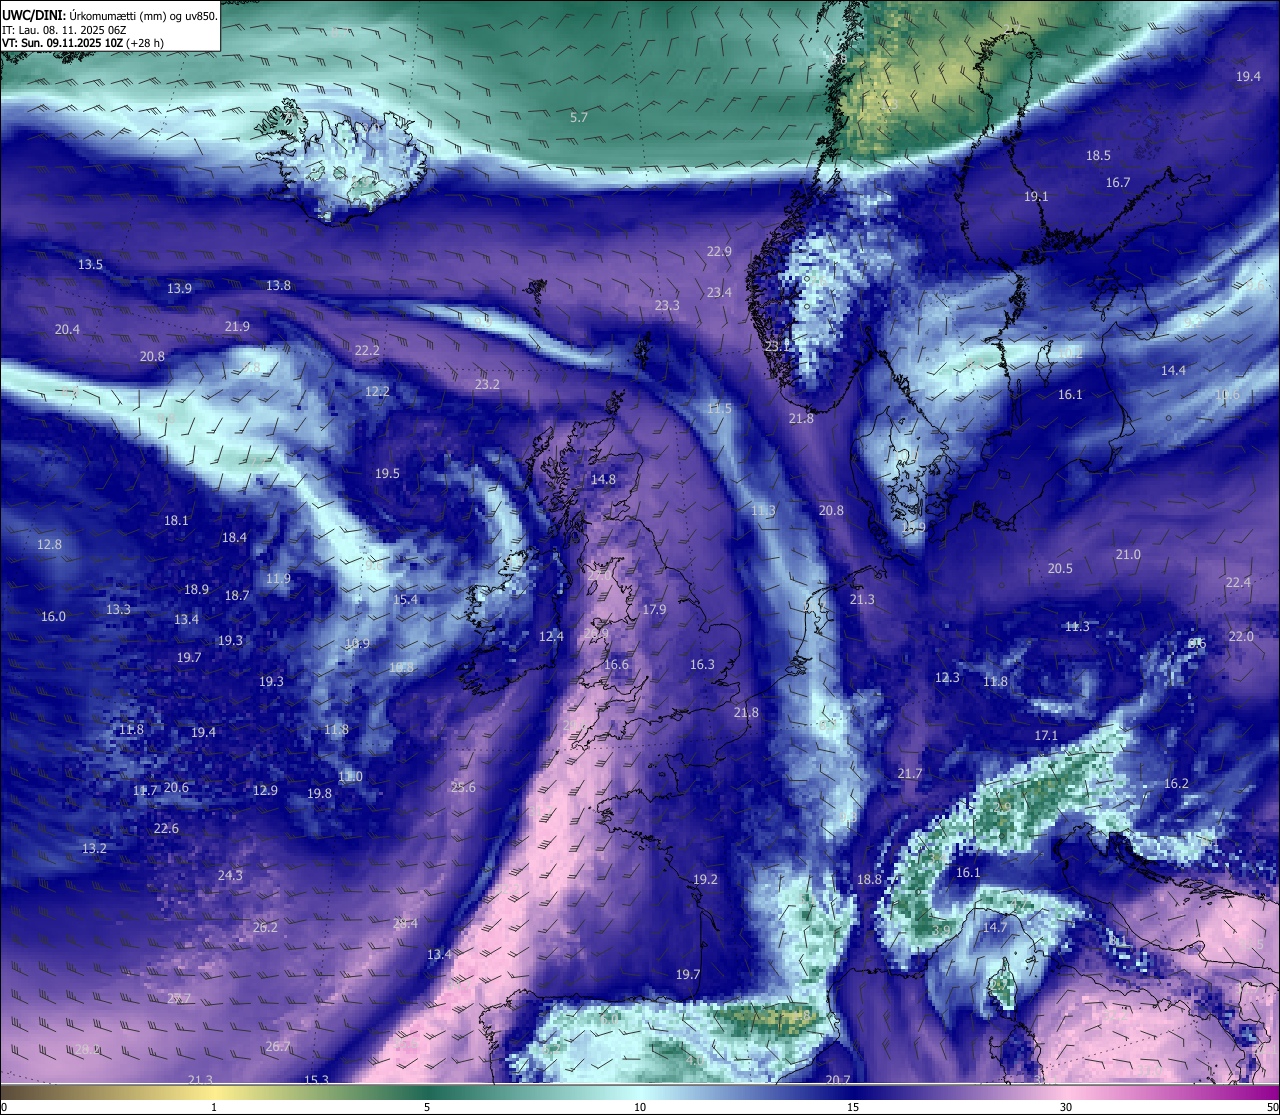
Task: Click the map value 20.7
Action: [838, 1080]
